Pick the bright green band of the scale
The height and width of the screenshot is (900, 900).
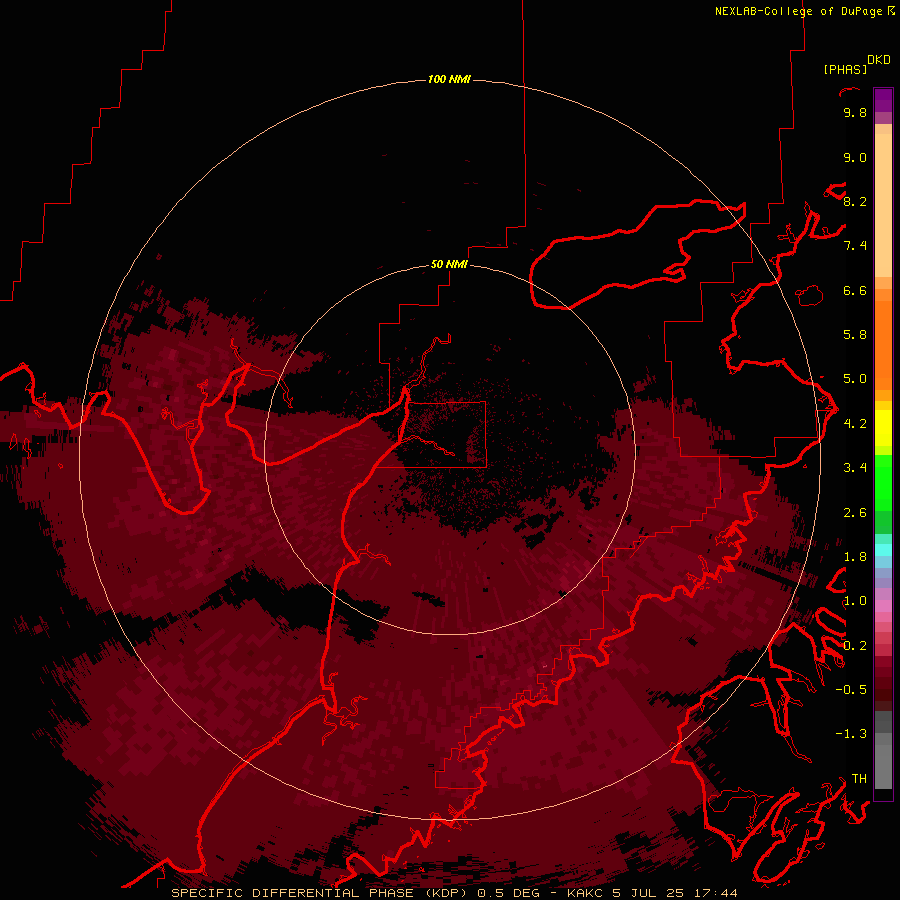coord(883,483)
